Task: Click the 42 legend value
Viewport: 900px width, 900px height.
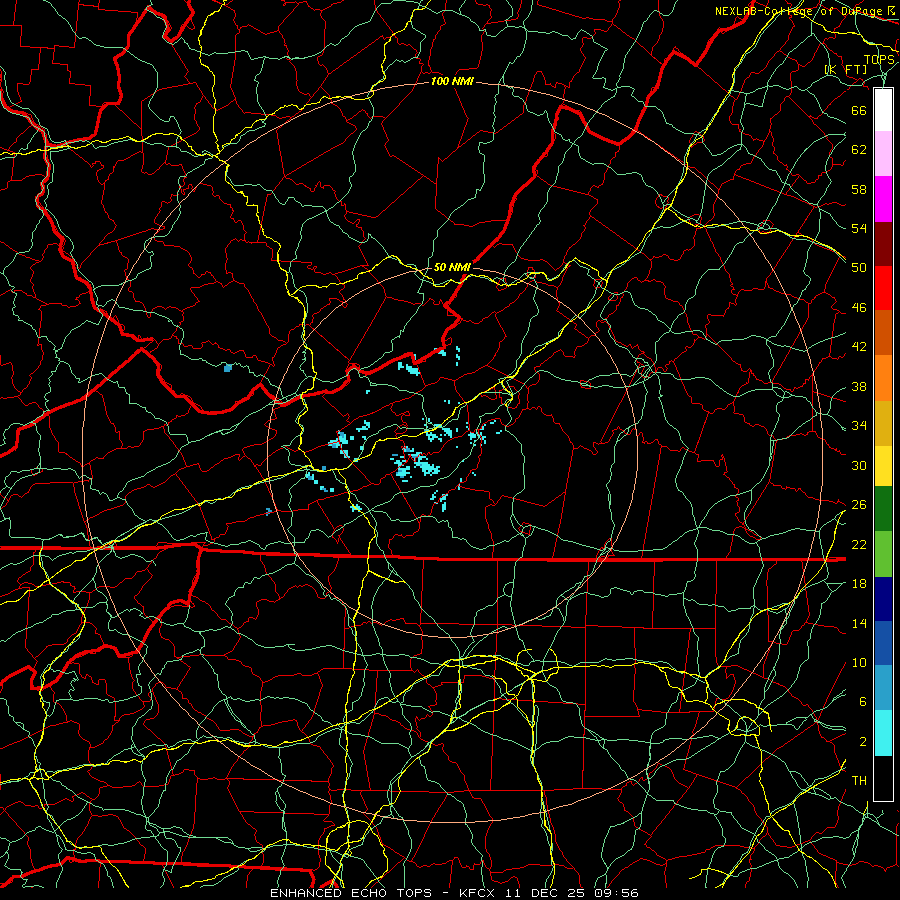Action: click(859, 347)
